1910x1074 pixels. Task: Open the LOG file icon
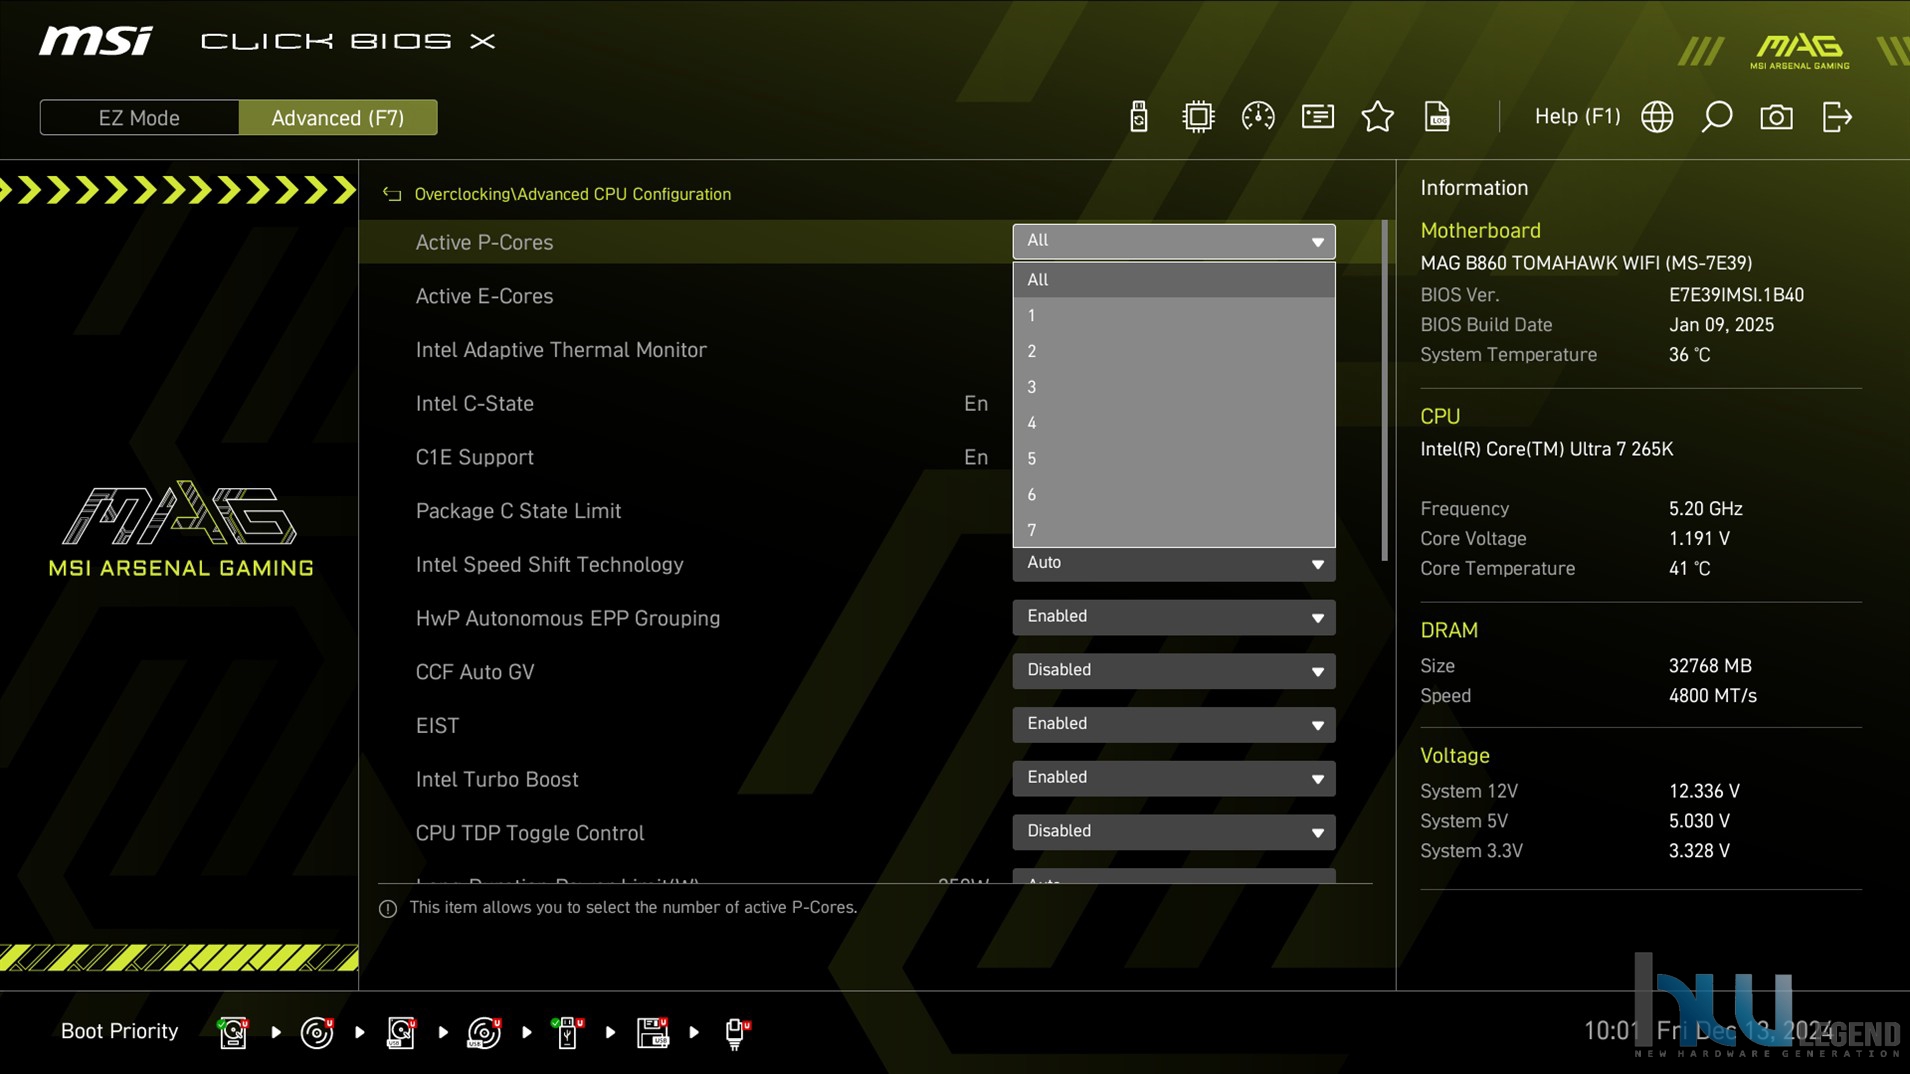point(1437,117)
